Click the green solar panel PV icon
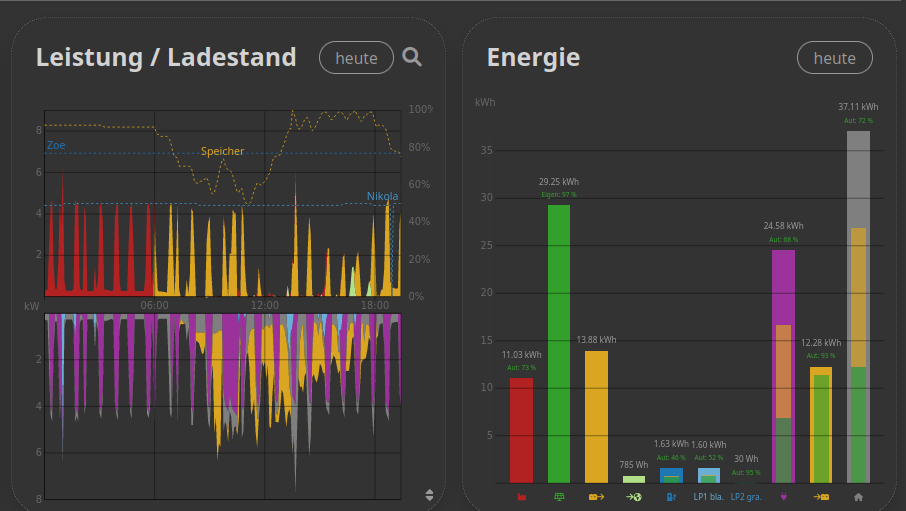Viewport: 906px width, 511px height. (x=559, y=497)
